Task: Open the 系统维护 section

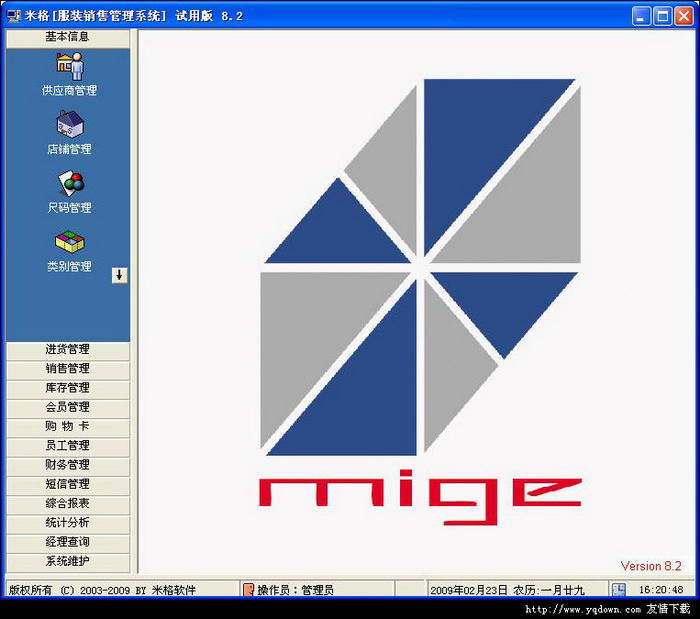Action: coord(68,563)
